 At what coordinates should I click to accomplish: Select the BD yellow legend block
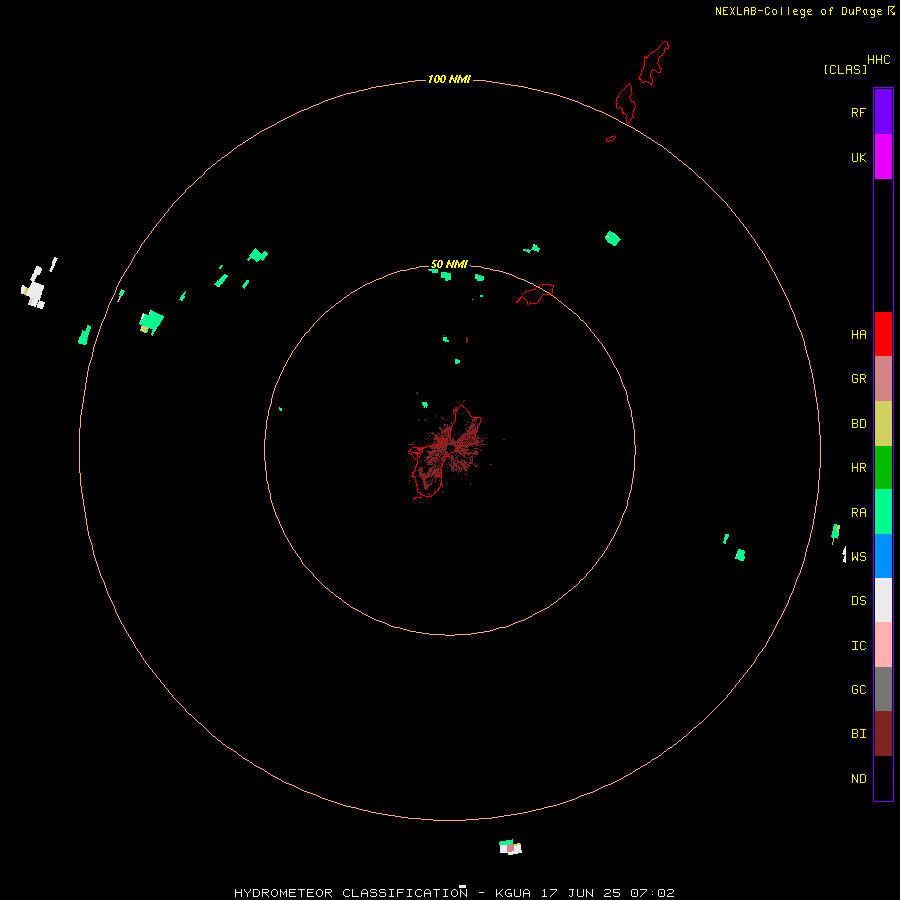click(x=883, y=423)
